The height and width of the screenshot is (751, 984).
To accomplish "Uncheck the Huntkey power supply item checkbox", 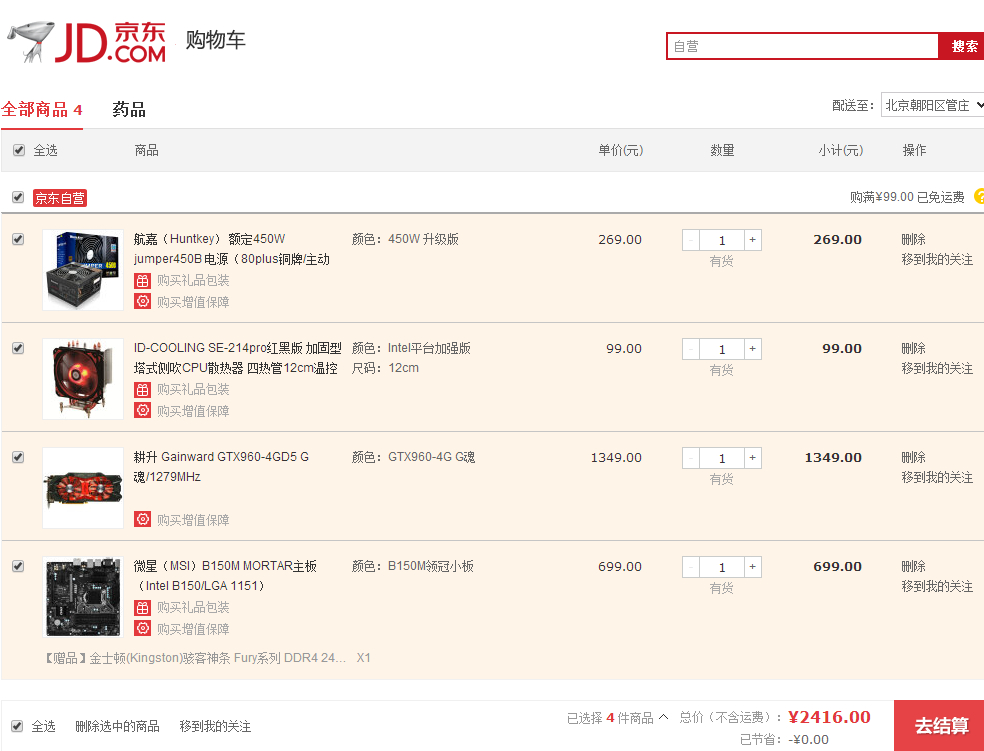I will point(18,240).
